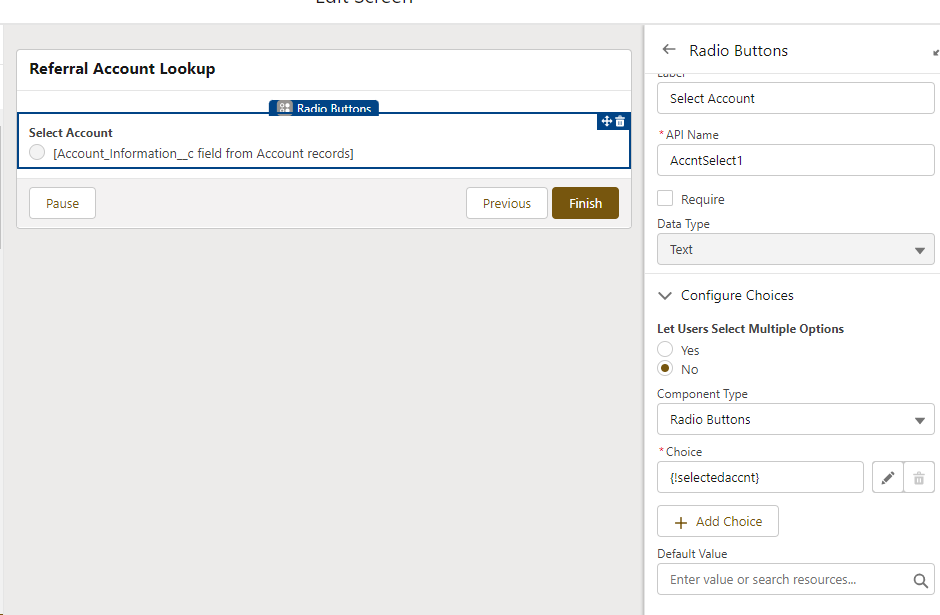Open the Data Type dropdown

click(795, 250)
